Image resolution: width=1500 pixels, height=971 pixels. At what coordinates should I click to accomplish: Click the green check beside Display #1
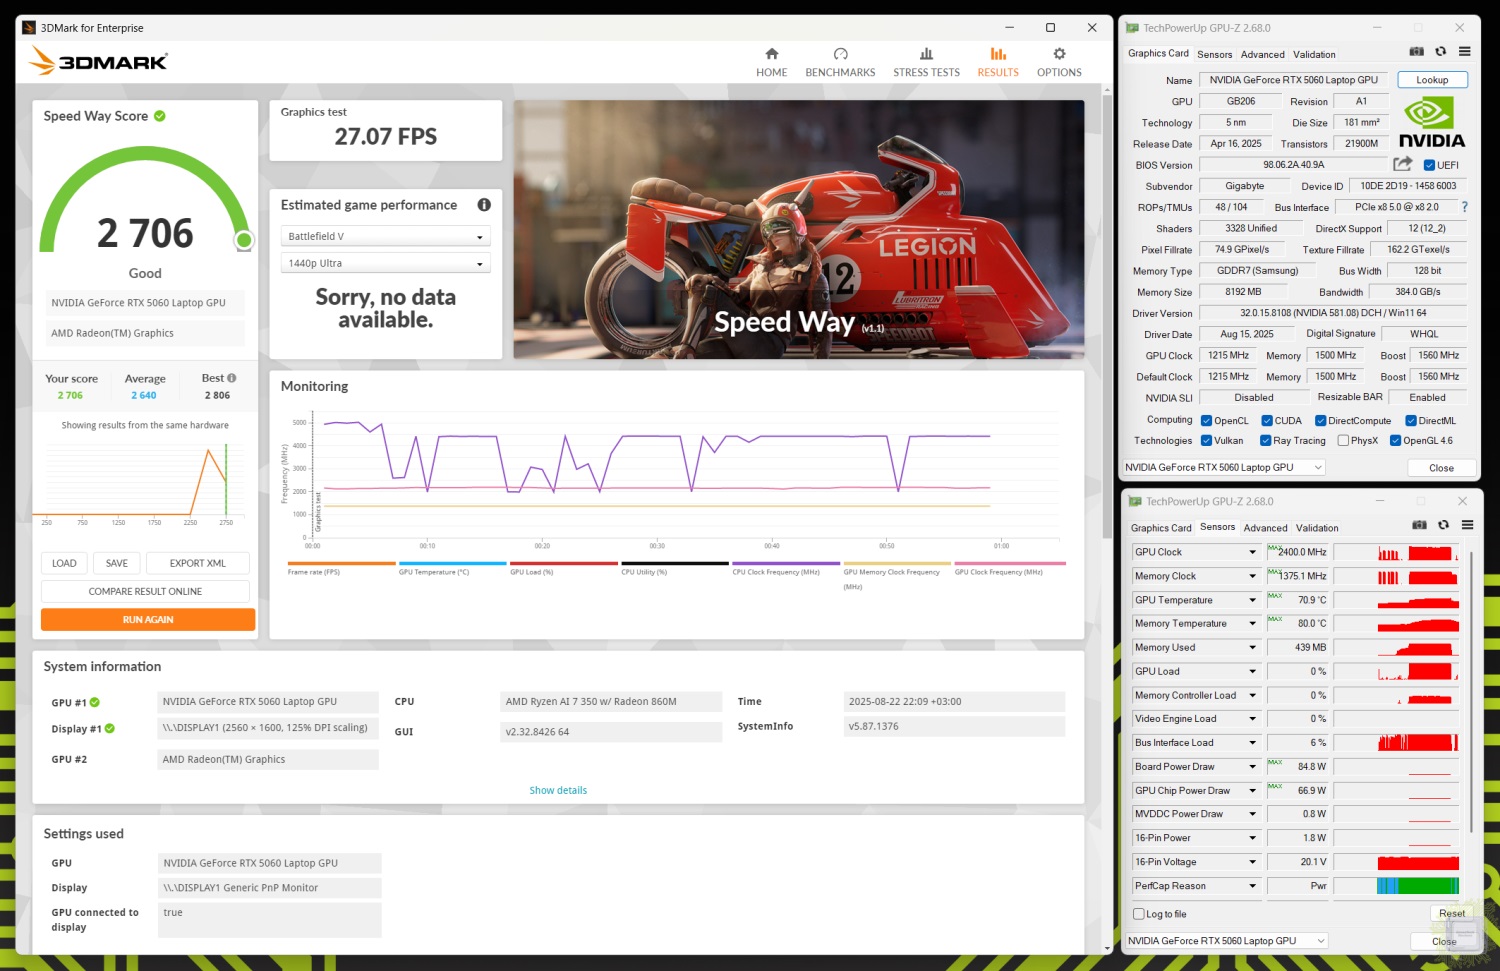[x=110, y=729]
